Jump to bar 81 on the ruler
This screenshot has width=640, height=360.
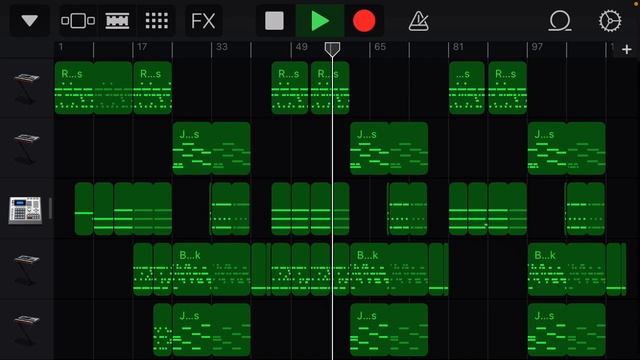pyautogui.click(x=458, y=47)
